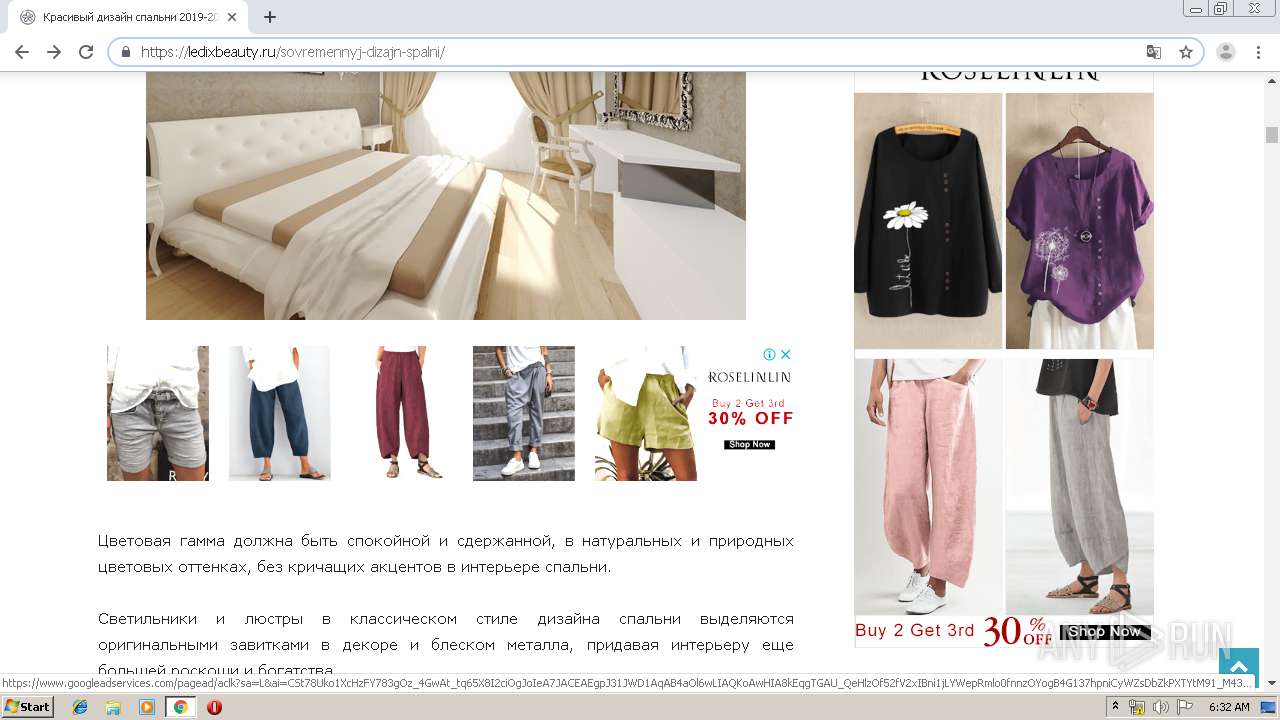
Task: Go back to the previous page
Action: pos(22,52)
